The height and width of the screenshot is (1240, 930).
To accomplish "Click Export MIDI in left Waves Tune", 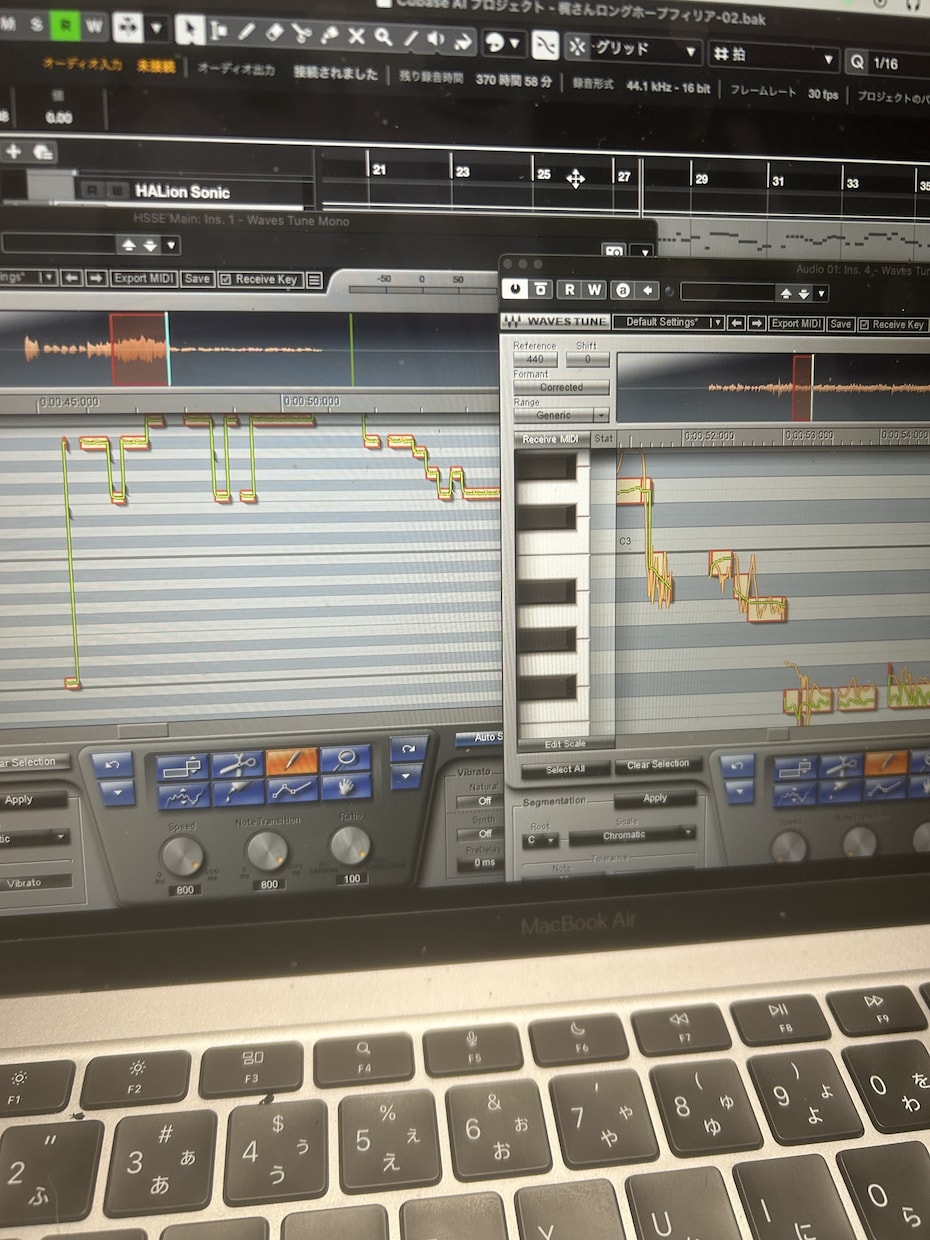I will click(144, 279).
